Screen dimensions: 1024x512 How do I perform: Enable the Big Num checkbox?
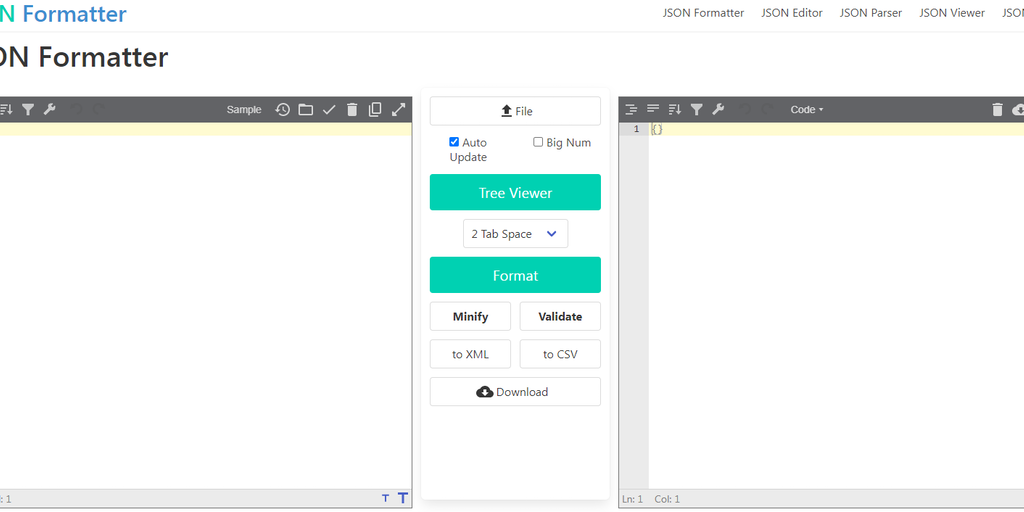coord(538,142)
